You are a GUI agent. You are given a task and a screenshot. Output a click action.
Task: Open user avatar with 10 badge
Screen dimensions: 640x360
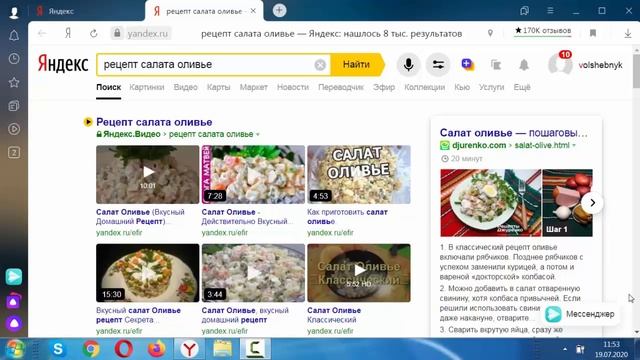[x=560, y=64]
